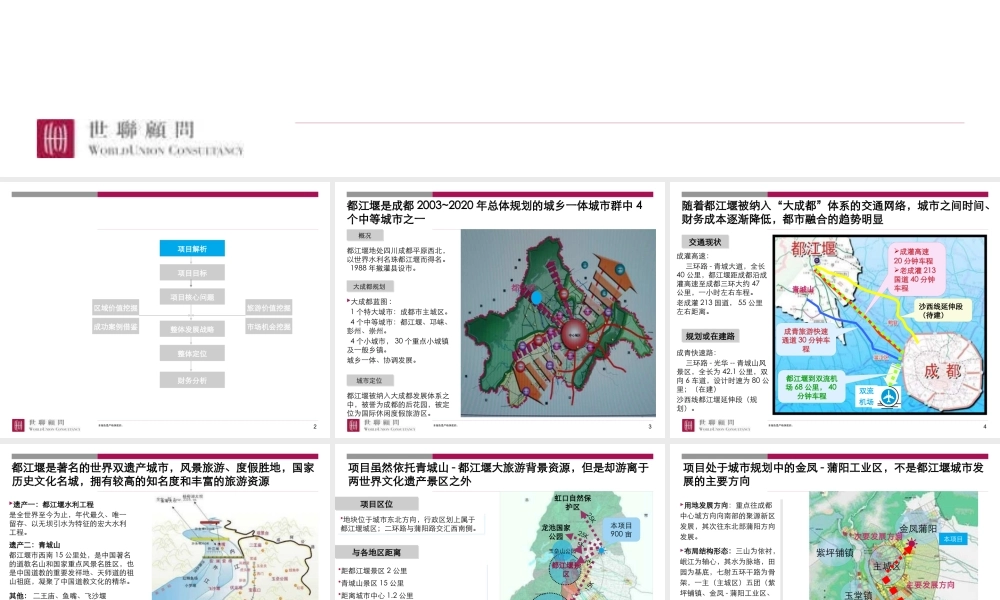
Task: Select the blue '项目解析' box in the flowchart
Action: pos(192,249)
